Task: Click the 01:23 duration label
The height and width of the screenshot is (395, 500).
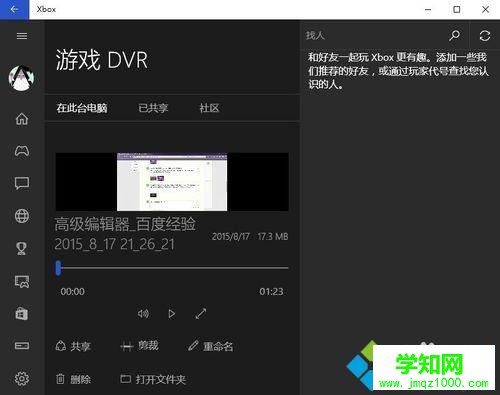Action: pyautogui.click(x=271, y=292)
